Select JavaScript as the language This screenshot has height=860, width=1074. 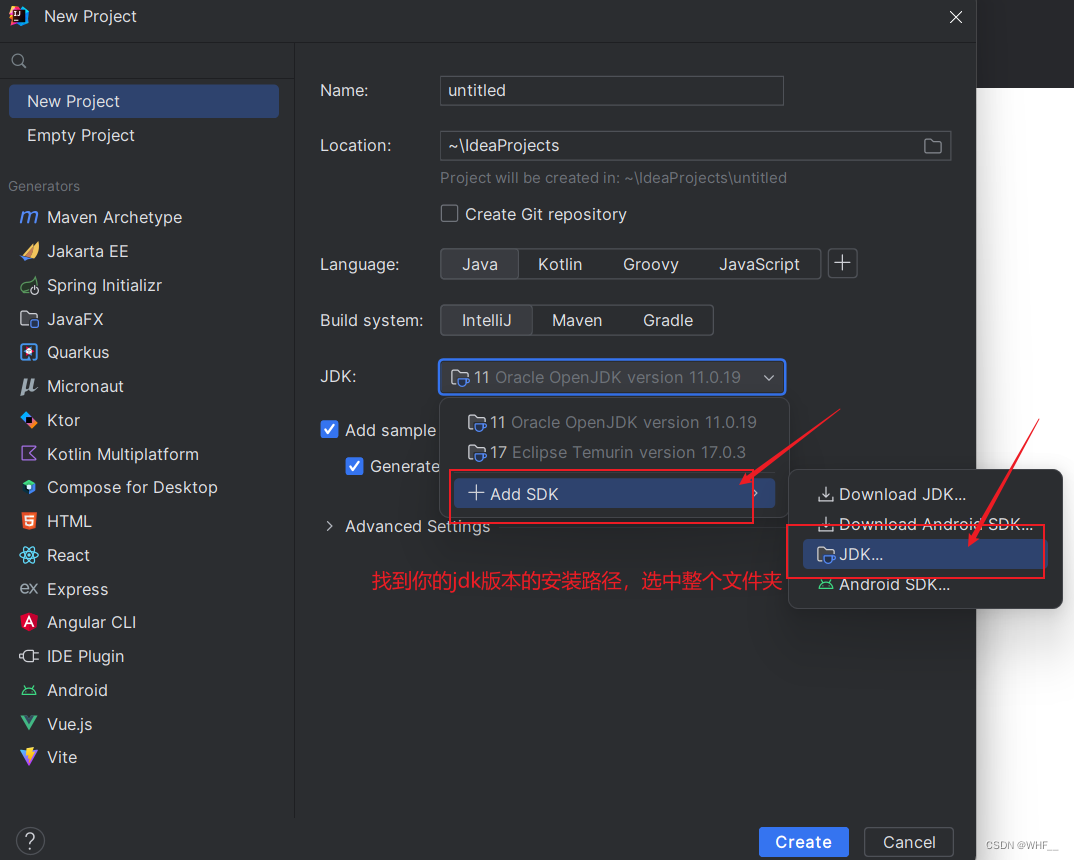coord(759,264)
